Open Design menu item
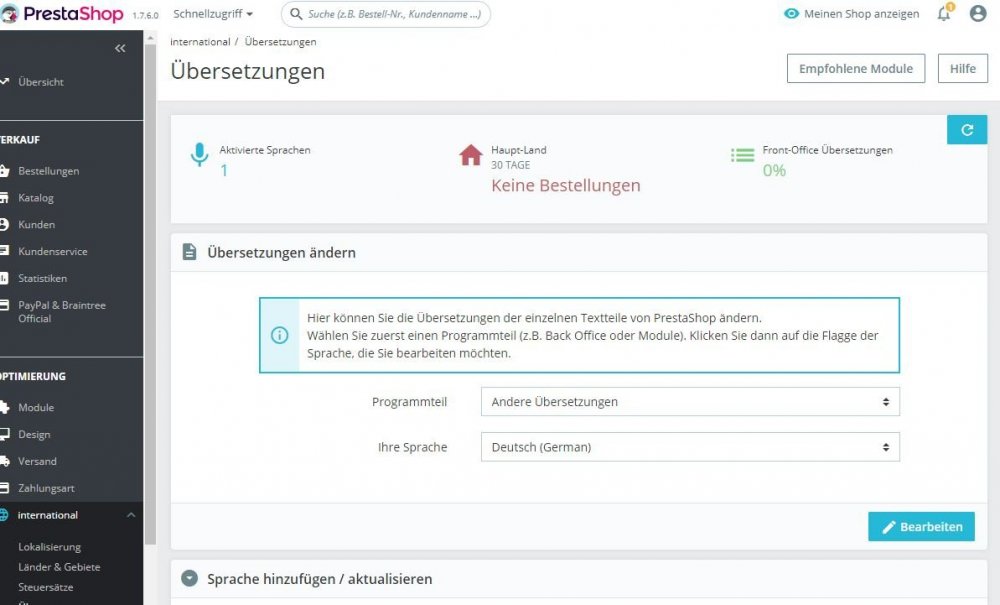Image resolution: width=1000 pixels, height=605 pixels. [x=34, y=434]
